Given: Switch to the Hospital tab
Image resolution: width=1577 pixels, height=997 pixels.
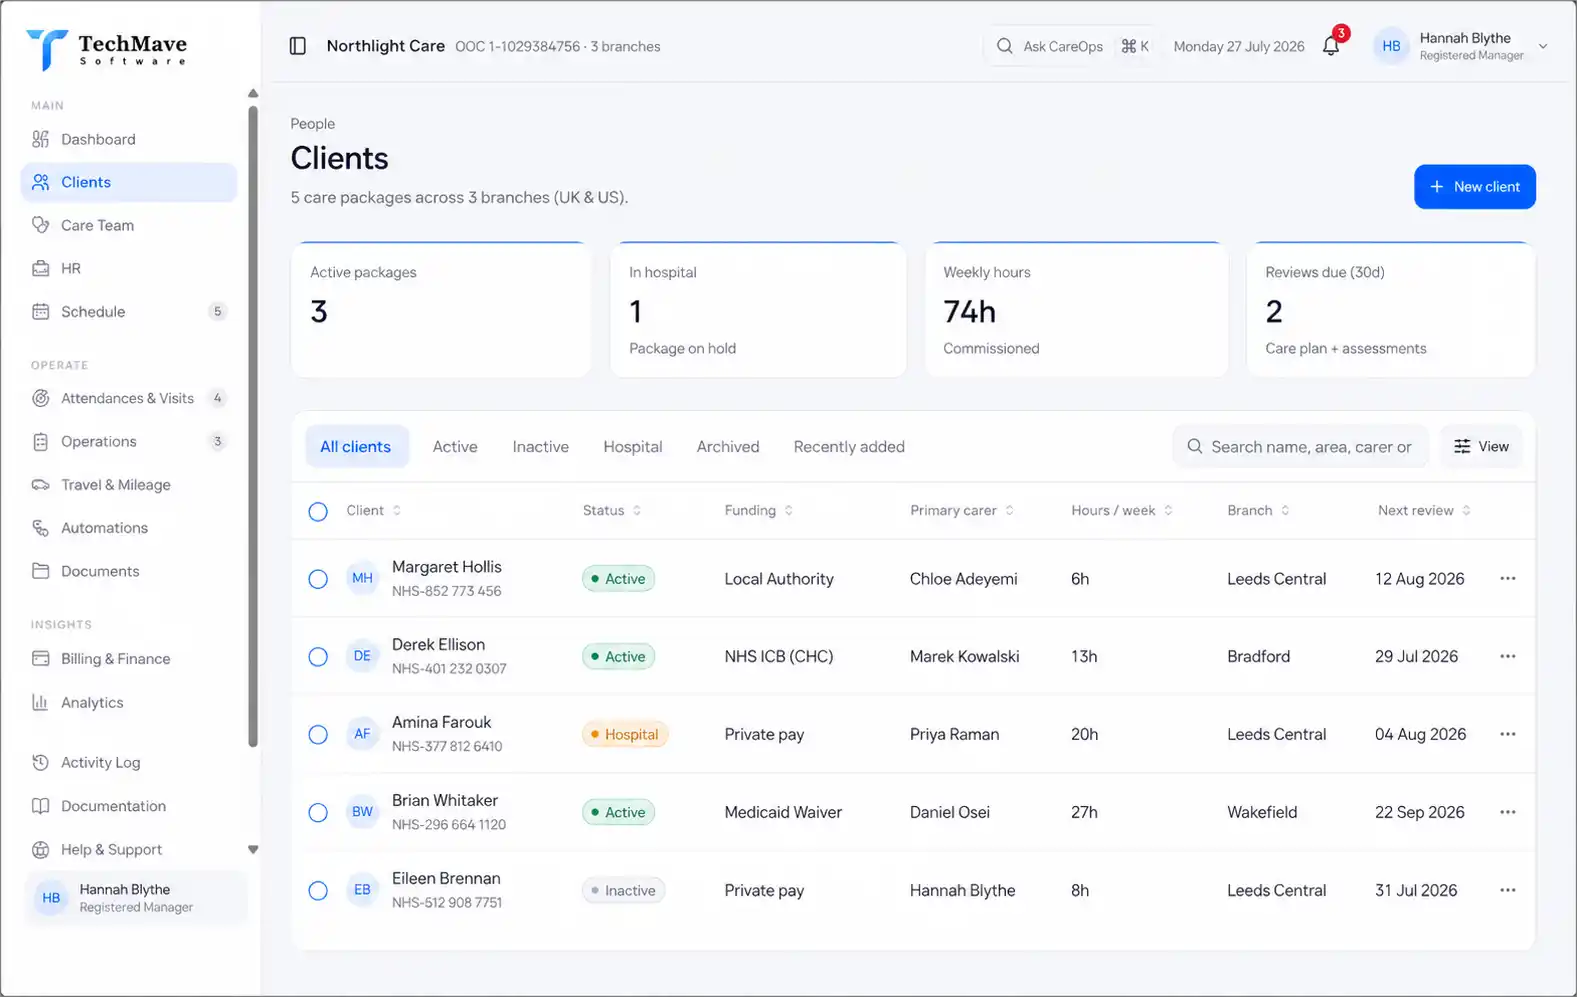Looking at the screenshot, I should (633, 447).
